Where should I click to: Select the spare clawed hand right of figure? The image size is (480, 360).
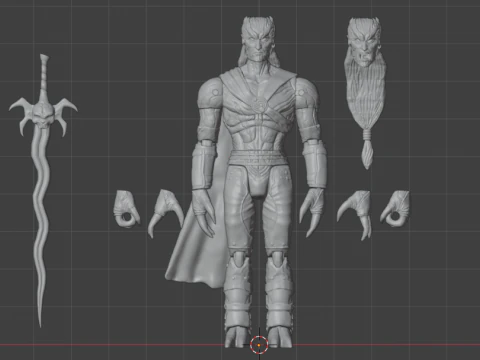tap(355, 214)
